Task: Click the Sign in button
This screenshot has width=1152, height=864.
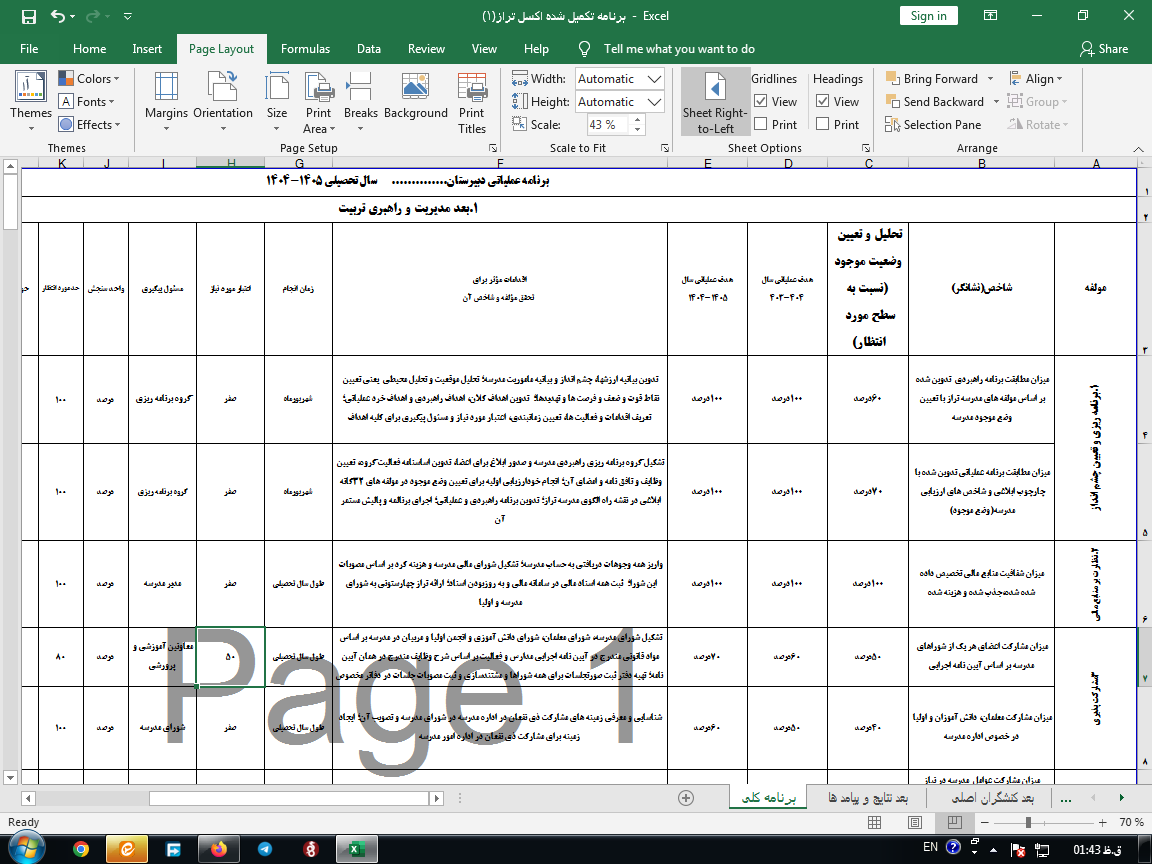Action: click(x=928, y=16)
